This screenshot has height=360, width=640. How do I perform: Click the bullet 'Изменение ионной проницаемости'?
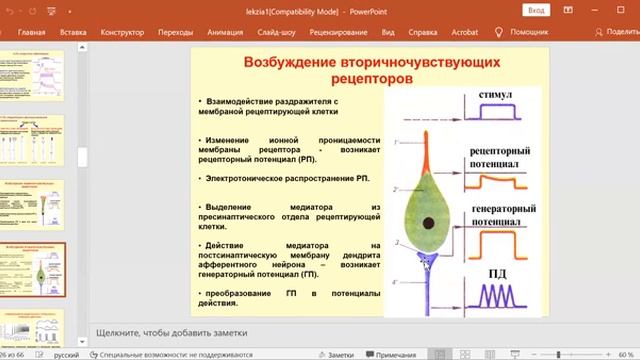coord(289,149)
